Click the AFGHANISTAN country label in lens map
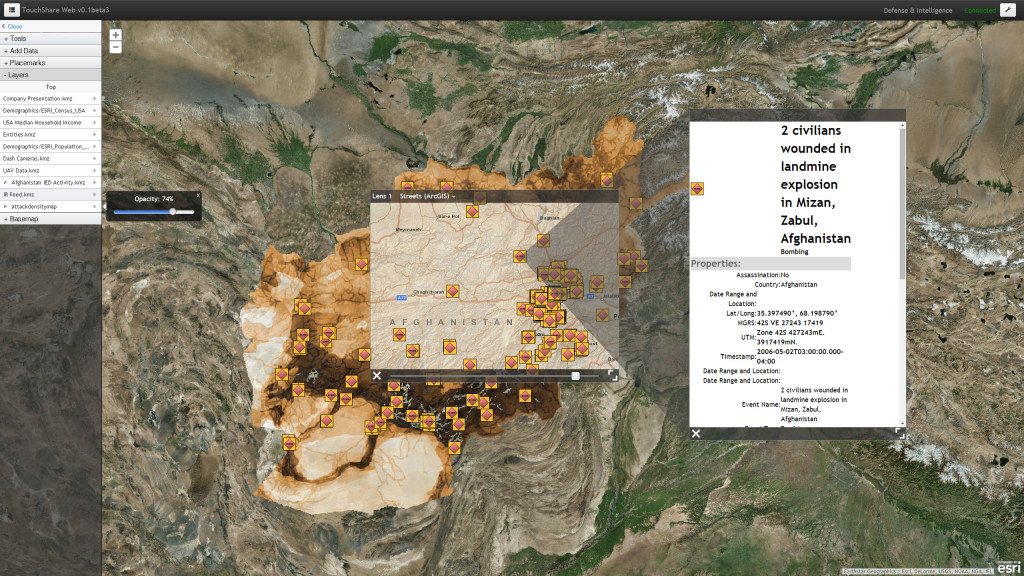The height and width of the screenshot is (576, 1024). [x=451, y=322]
